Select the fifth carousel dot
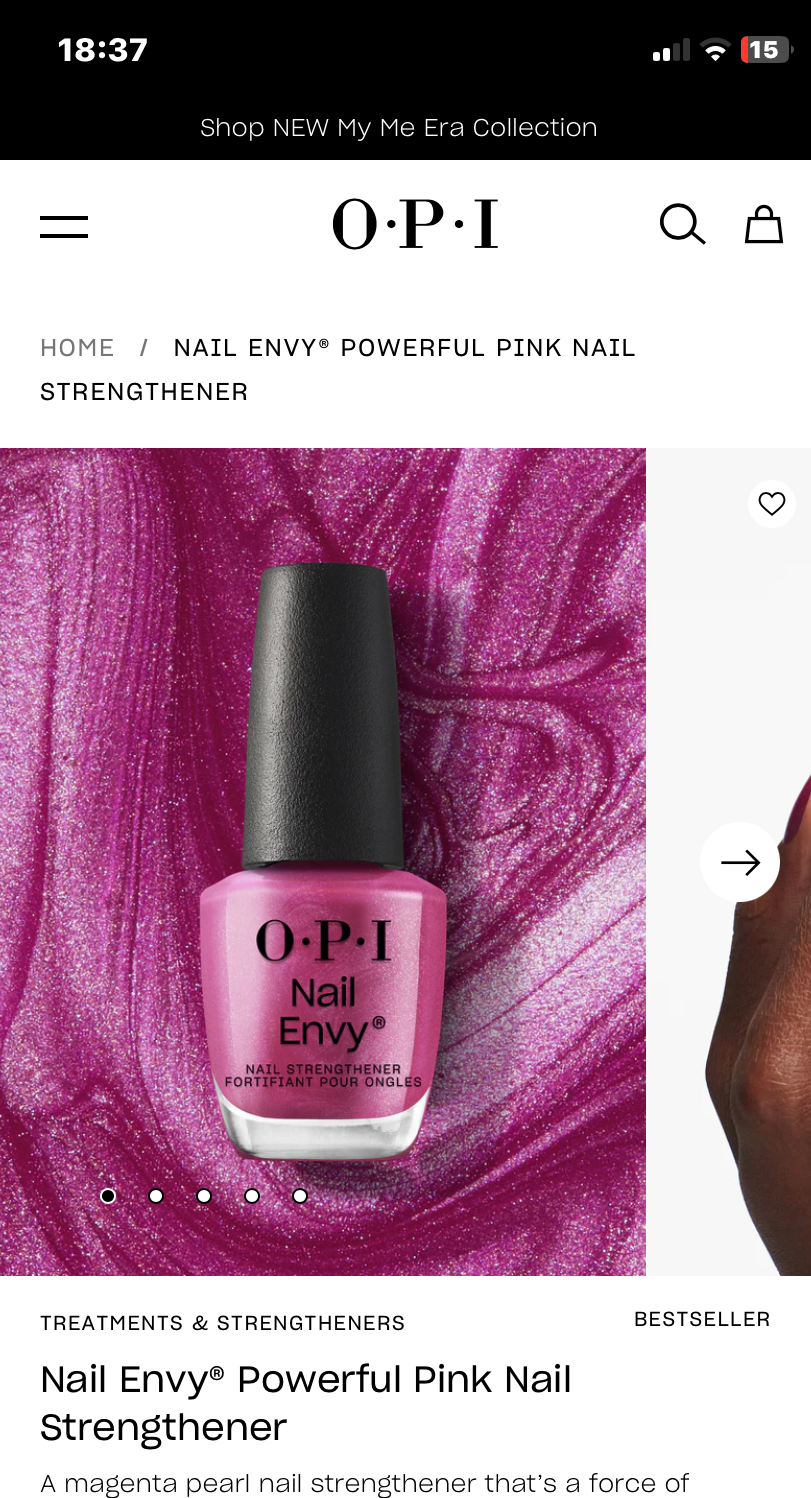 [x=300, y=1195]
